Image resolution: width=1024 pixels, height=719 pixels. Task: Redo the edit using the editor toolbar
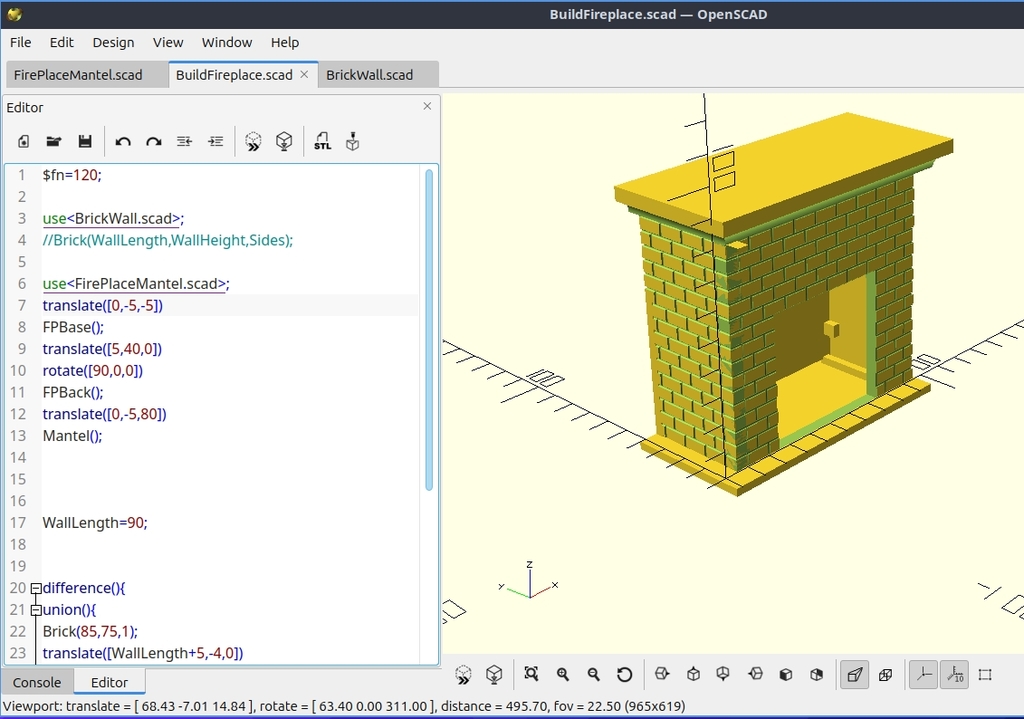pos(153,141)
